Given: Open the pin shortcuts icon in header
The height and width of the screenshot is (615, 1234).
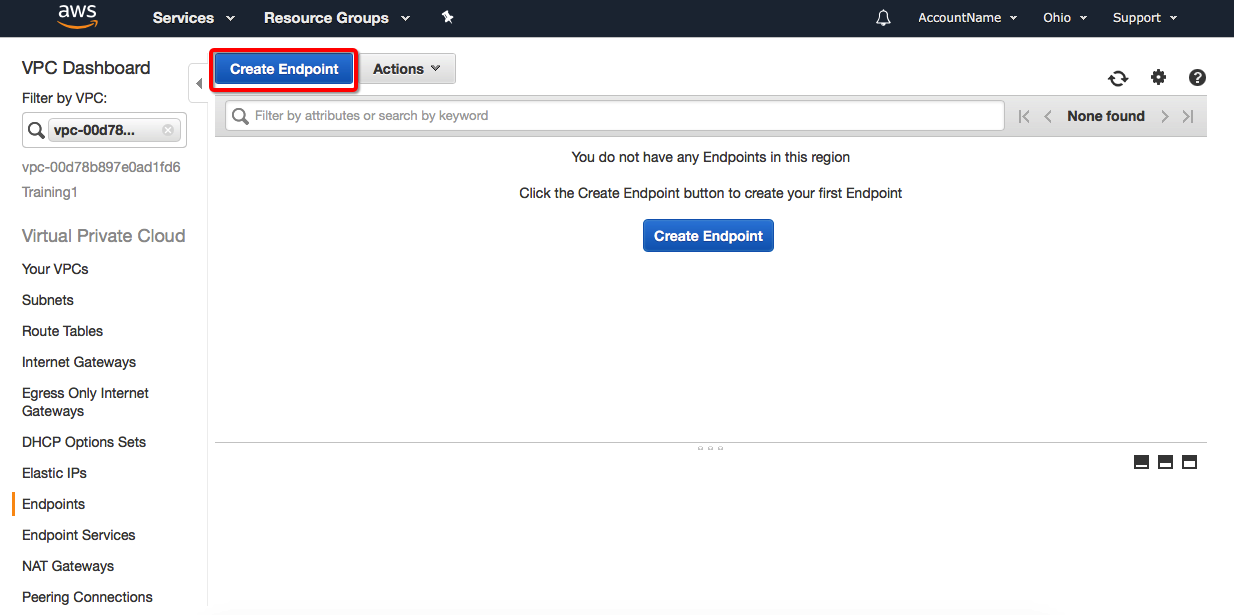Looking at the screenshot, I should [447, 18].
